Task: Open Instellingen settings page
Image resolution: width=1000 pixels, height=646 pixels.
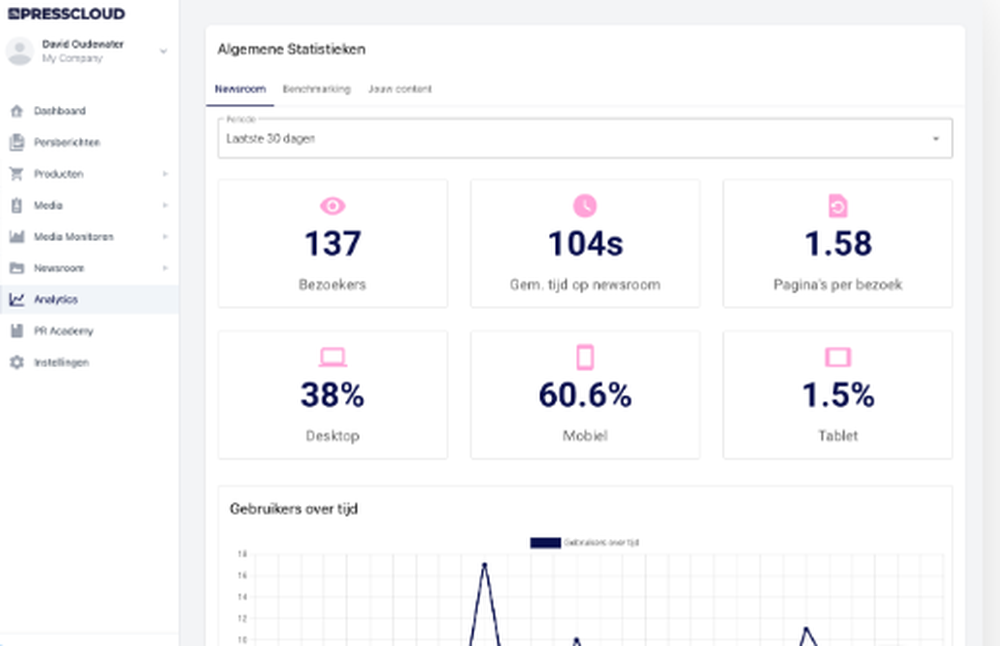Action: [x=89, y=362]
